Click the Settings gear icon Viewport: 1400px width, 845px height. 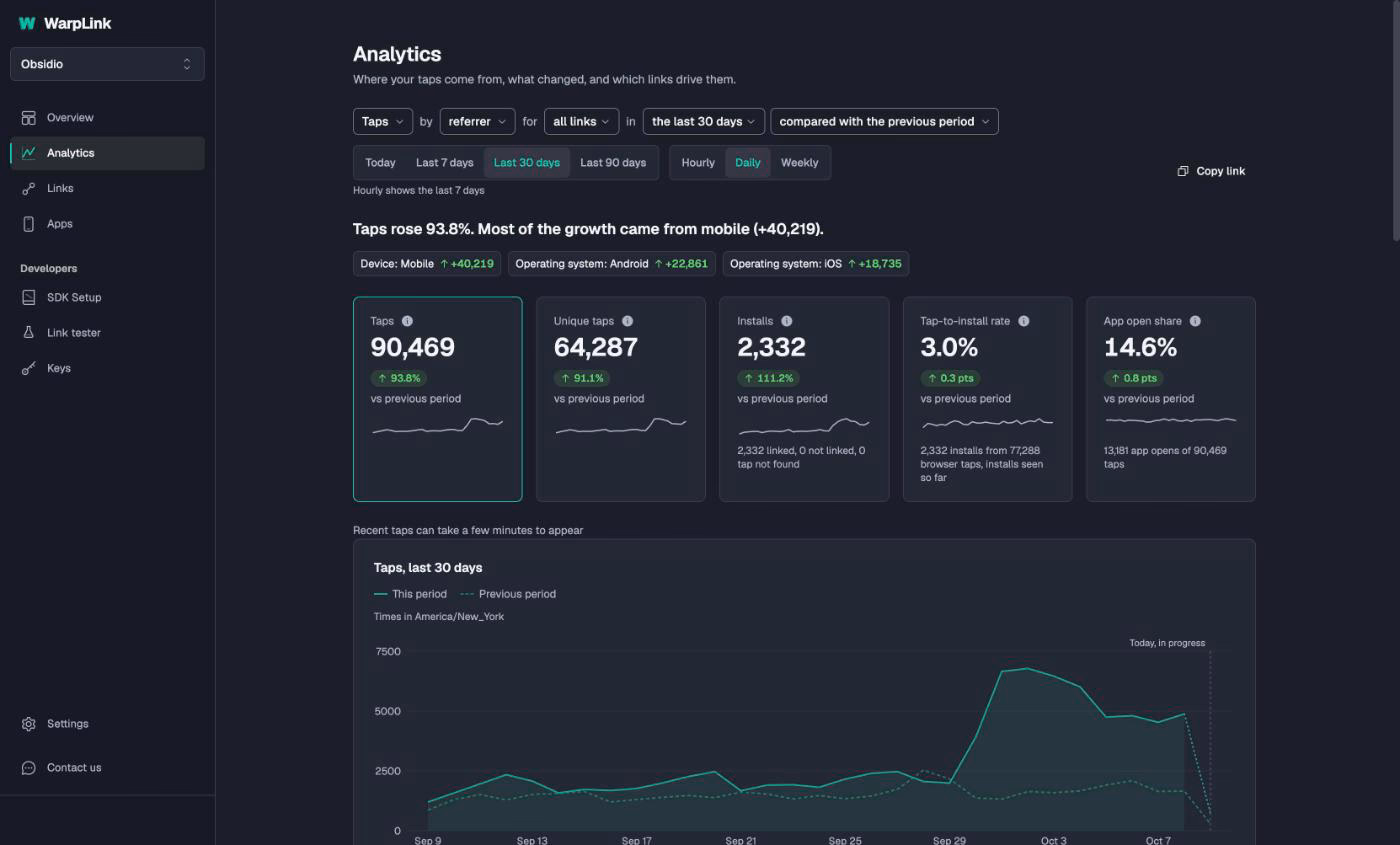29,724
